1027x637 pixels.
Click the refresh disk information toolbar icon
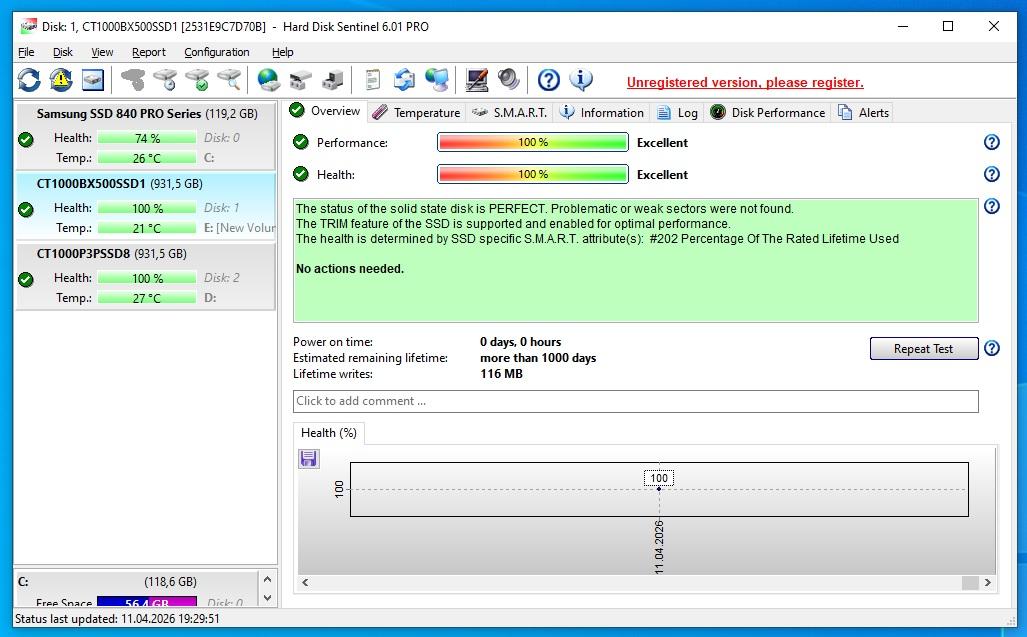pyautogui.click(x=29, y=80)
